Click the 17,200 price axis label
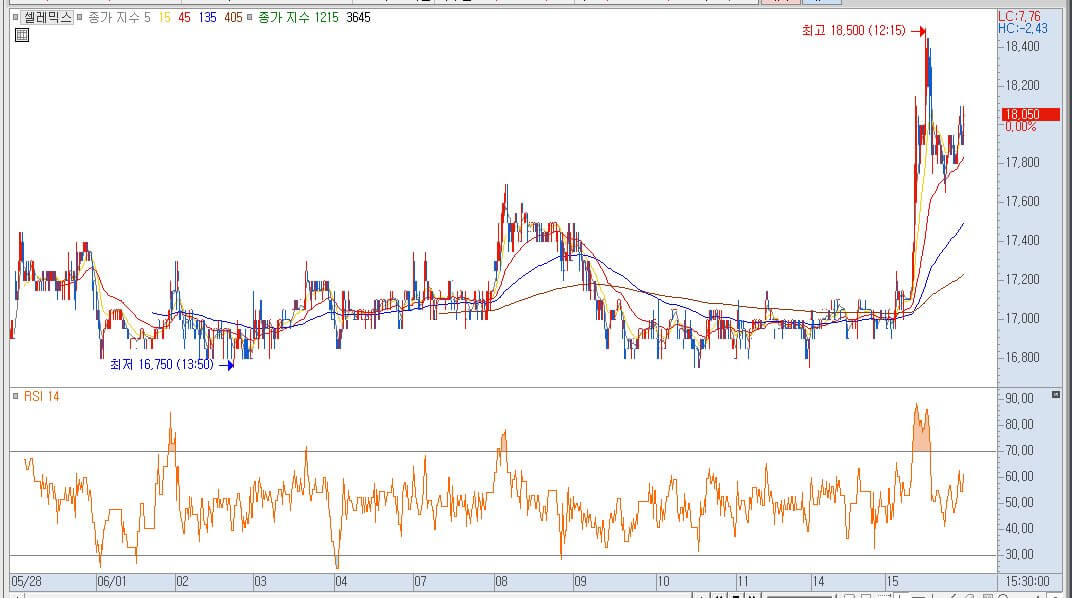This screenshot has width=1072, height=598. (1022, 280)
